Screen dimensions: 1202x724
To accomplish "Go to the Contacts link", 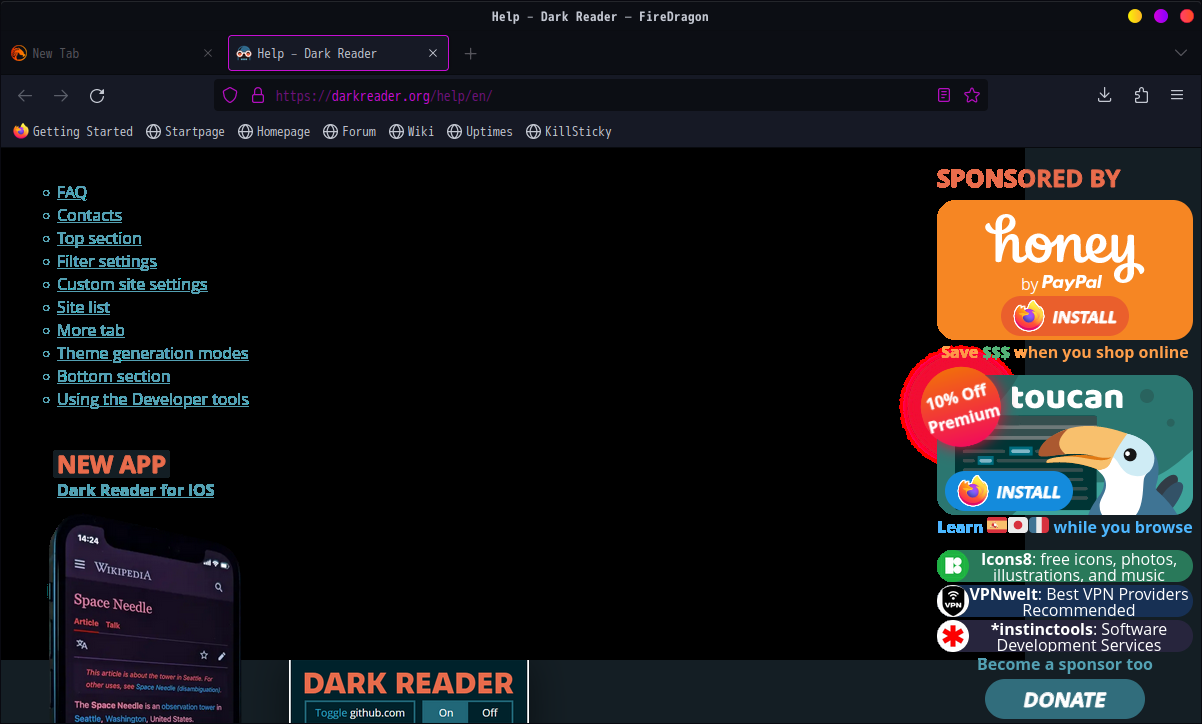I will point(89,215).
